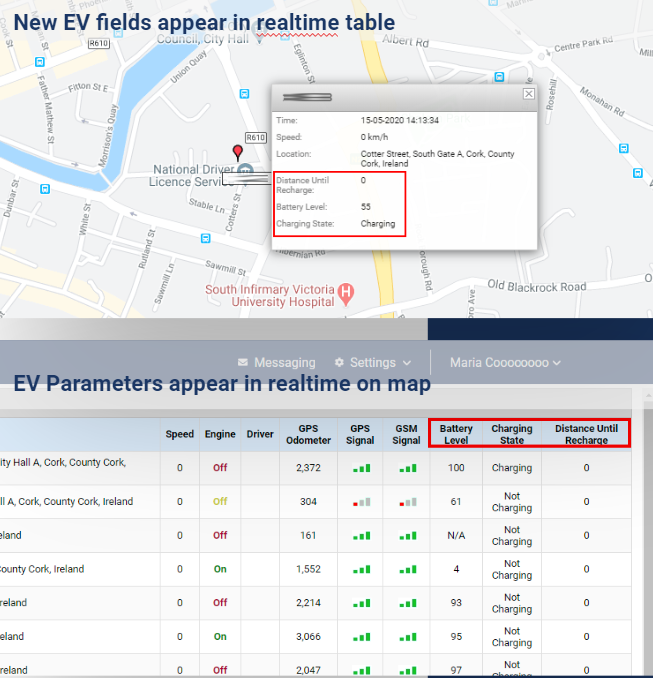Image resolution: width=653 pixels, height=678 pixels.
Task: Select the odometer value 2,214
Action: click(x=308, y=603)
